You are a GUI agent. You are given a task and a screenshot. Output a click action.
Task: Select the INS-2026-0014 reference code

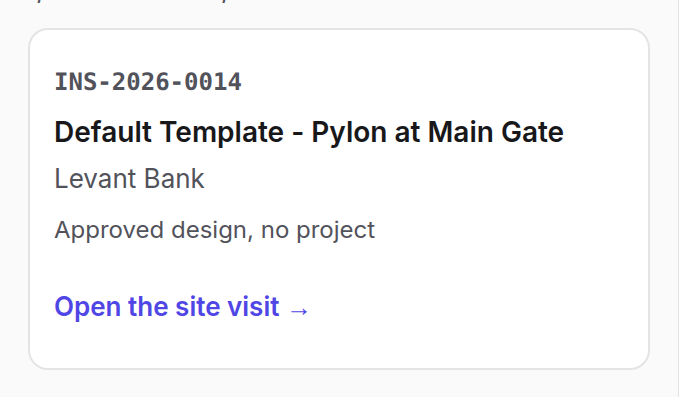148,82
